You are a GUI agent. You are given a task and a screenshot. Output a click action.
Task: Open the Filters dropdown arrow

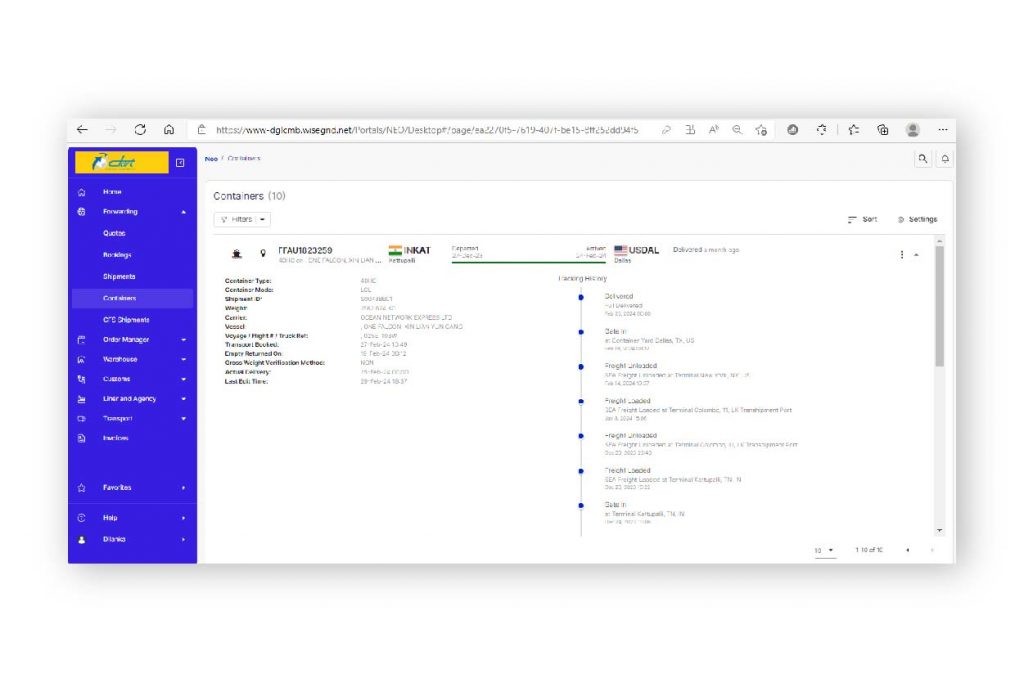(262, 219)
